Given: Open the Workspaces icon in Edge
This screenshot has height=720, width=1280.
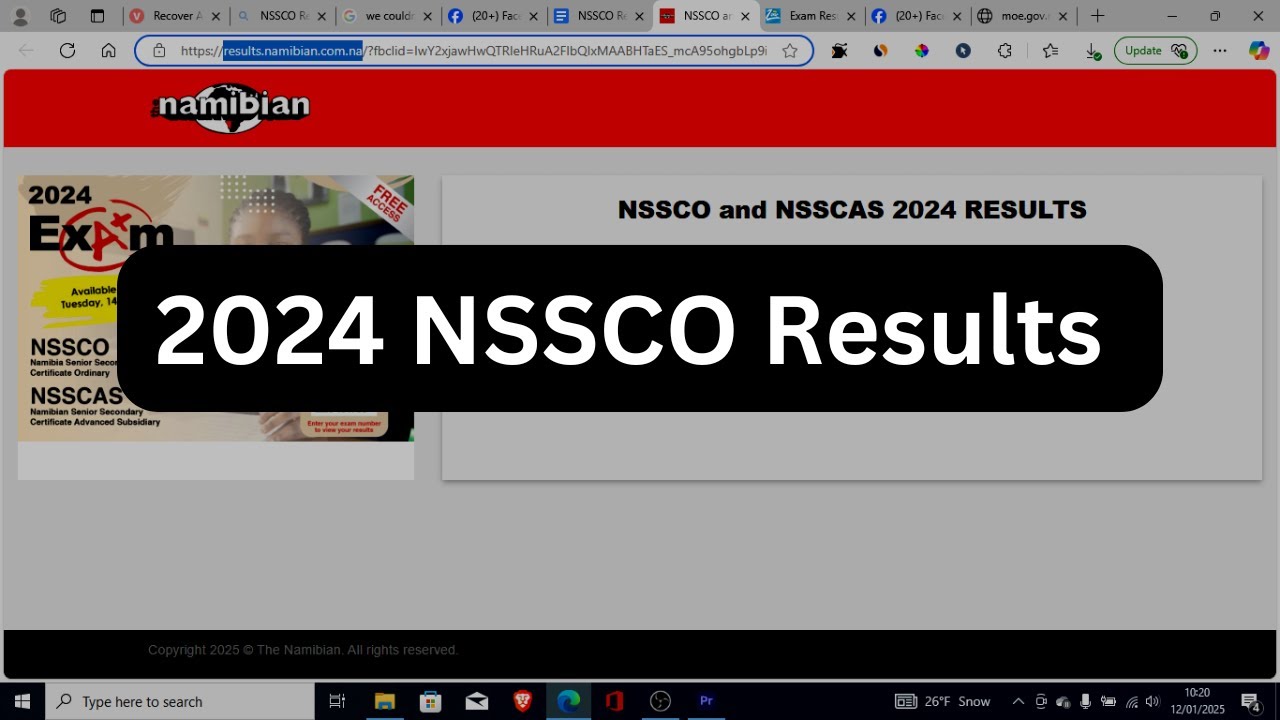Looking at the screenshot, I should [58, 16].
